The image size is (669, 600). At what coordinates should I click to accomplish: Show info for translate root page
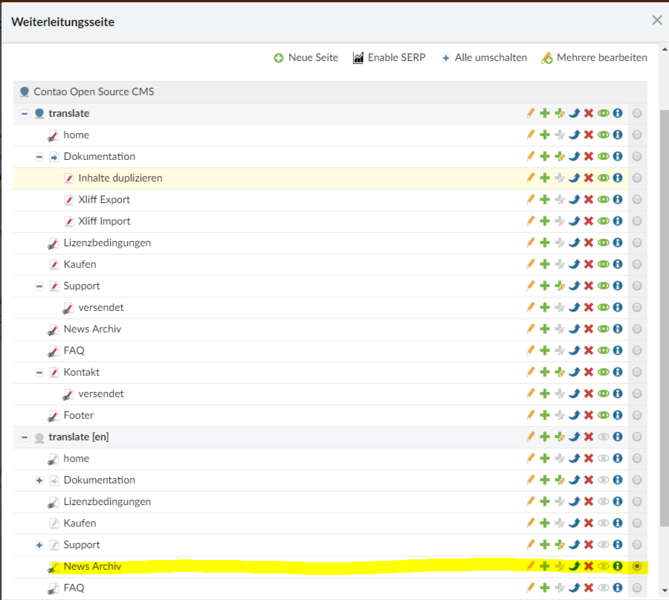coord(618,113)
